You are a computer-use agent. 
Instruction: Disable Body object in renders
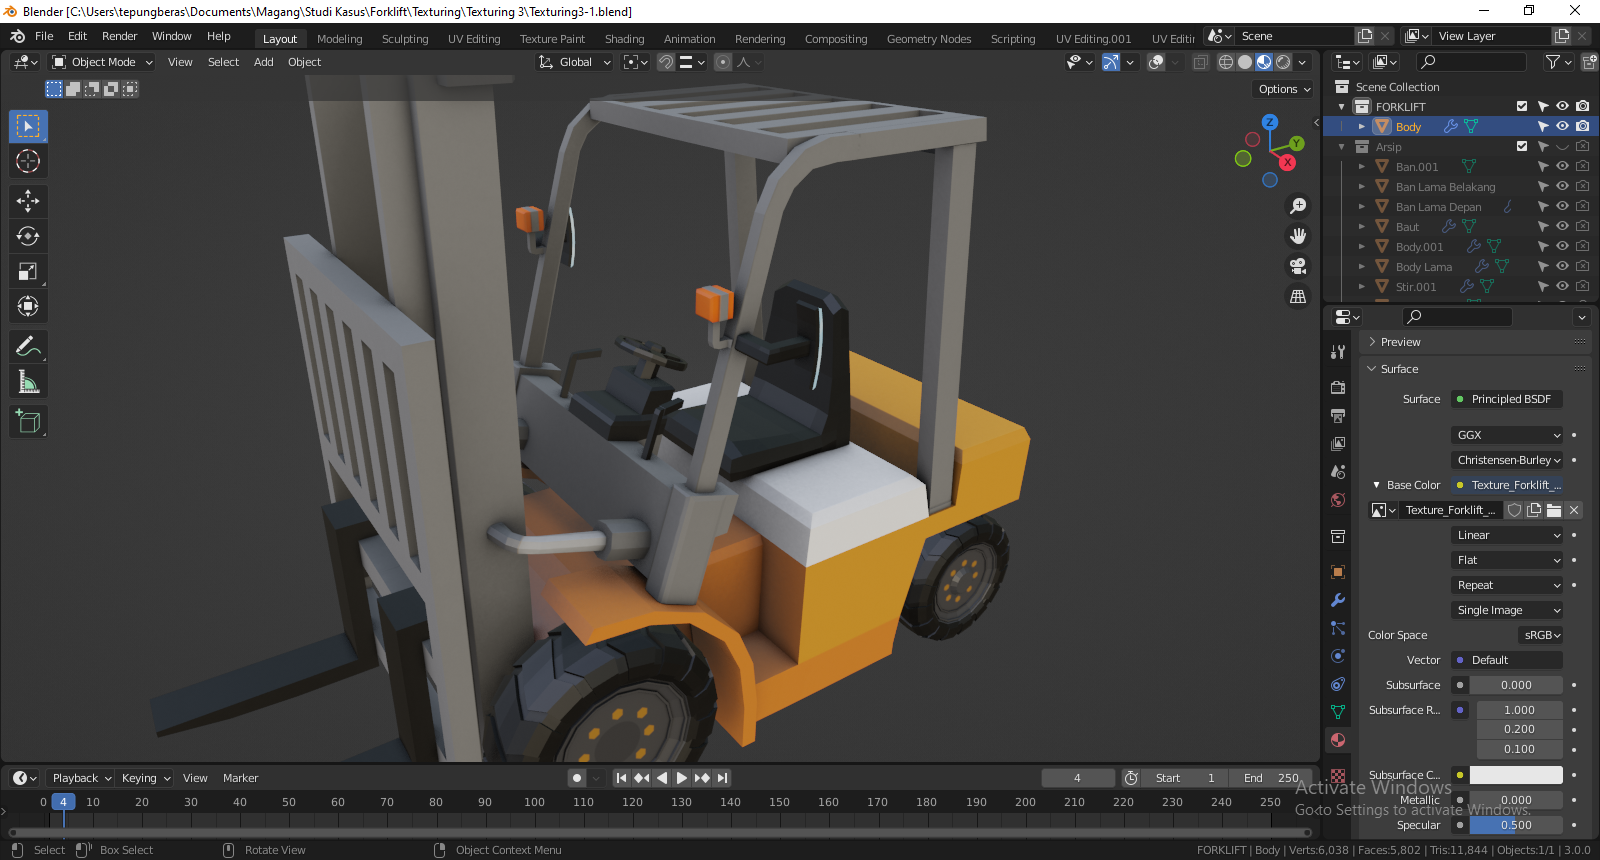[1582, 126]
